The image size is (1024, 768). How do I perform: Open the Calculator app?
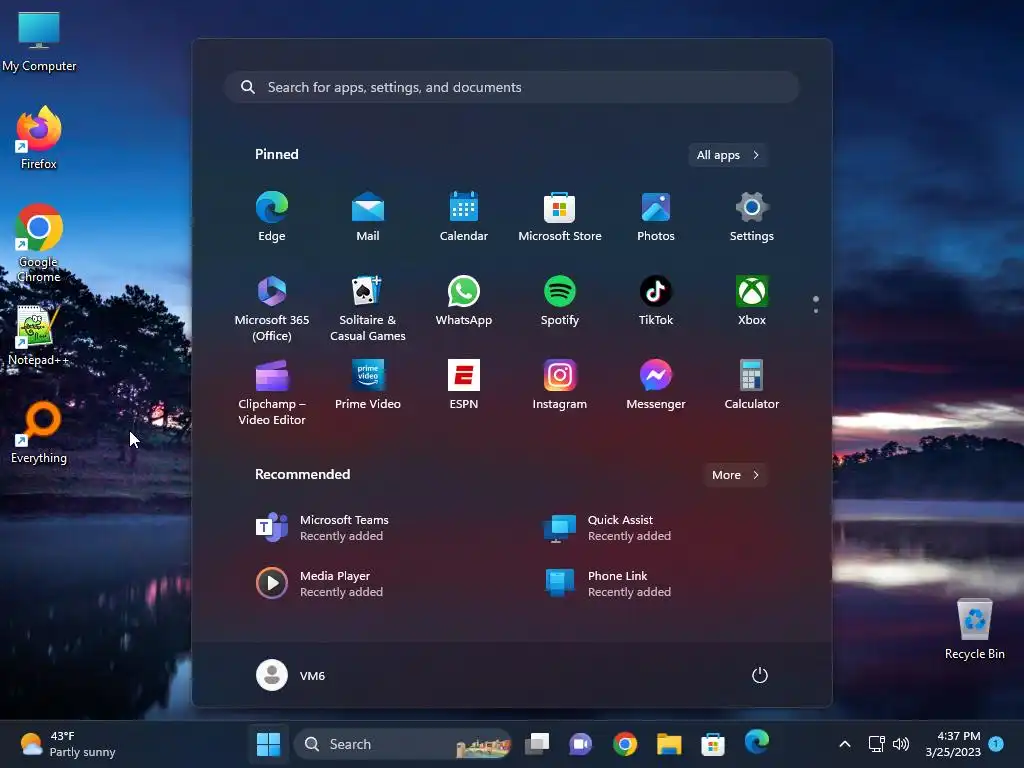point(752,385)
